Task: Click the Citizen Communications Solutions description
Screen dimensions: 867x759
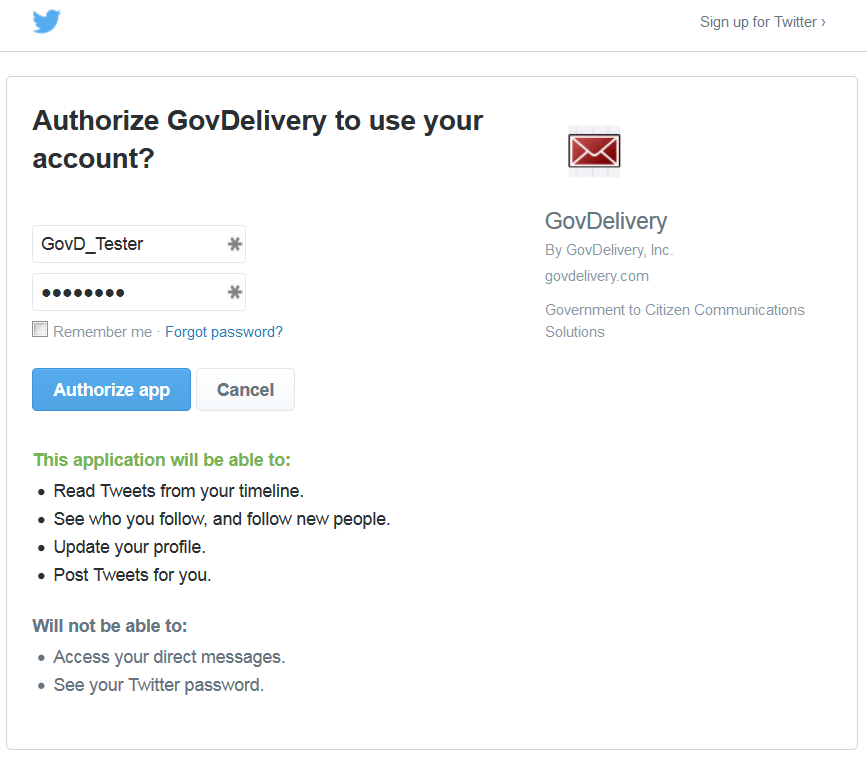Action: click(x=674, y=320)
